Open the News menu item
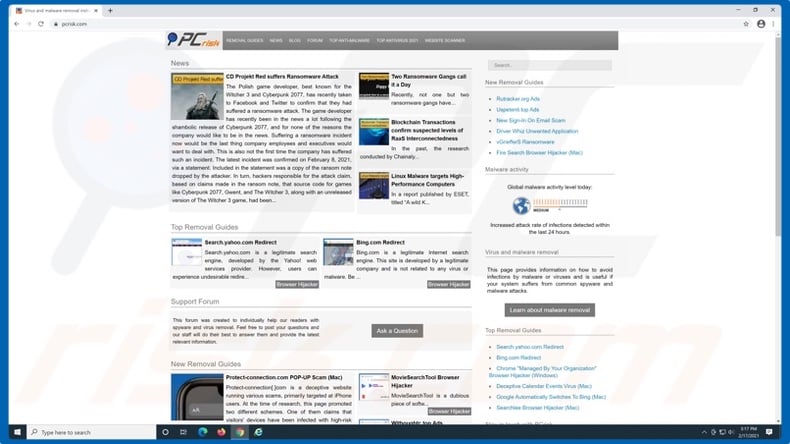The image size is (790, 444). [x=276, y=40]
